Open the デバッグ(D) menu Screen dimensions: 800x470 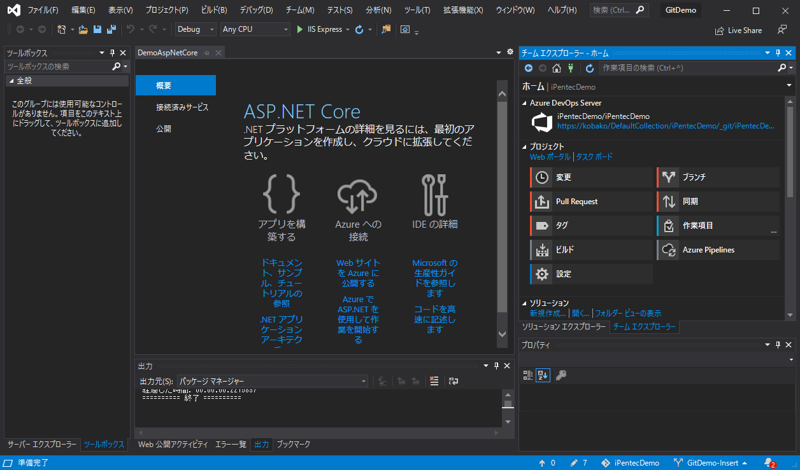[x=256, y=10]
